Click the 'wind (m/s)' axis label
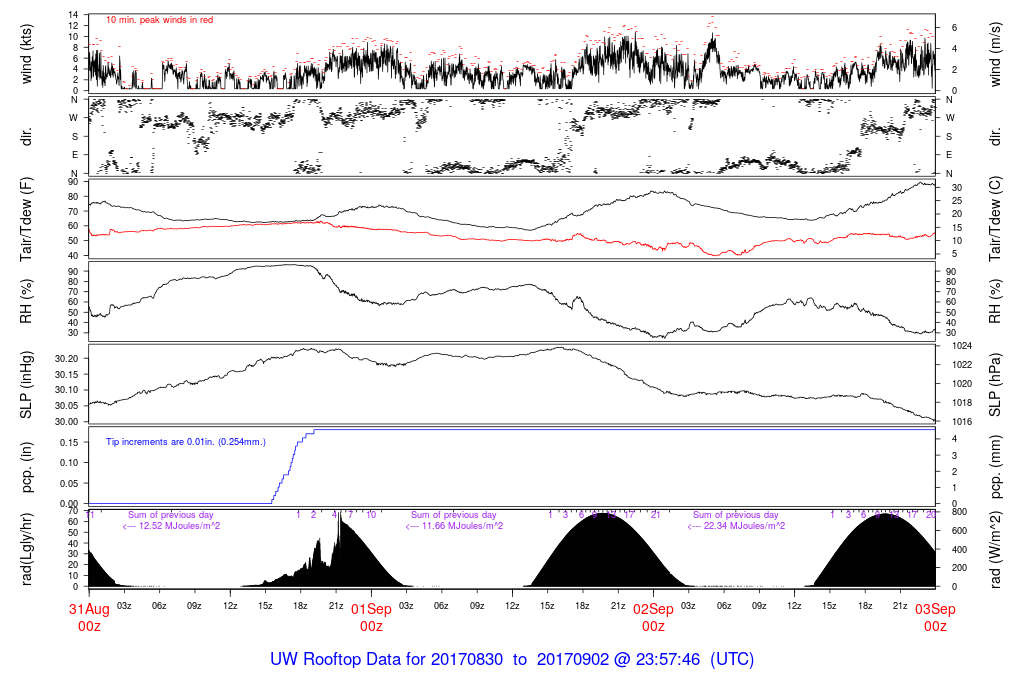Viewport: 1024px width, 700px height. tap(995, 54)
